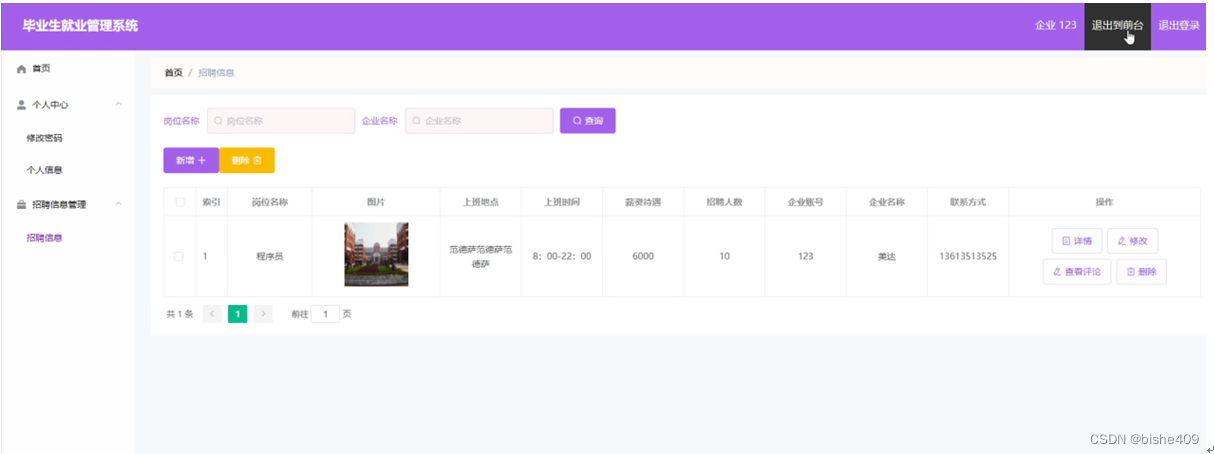Tick the checkbox for row 程序员

(179, 256)
